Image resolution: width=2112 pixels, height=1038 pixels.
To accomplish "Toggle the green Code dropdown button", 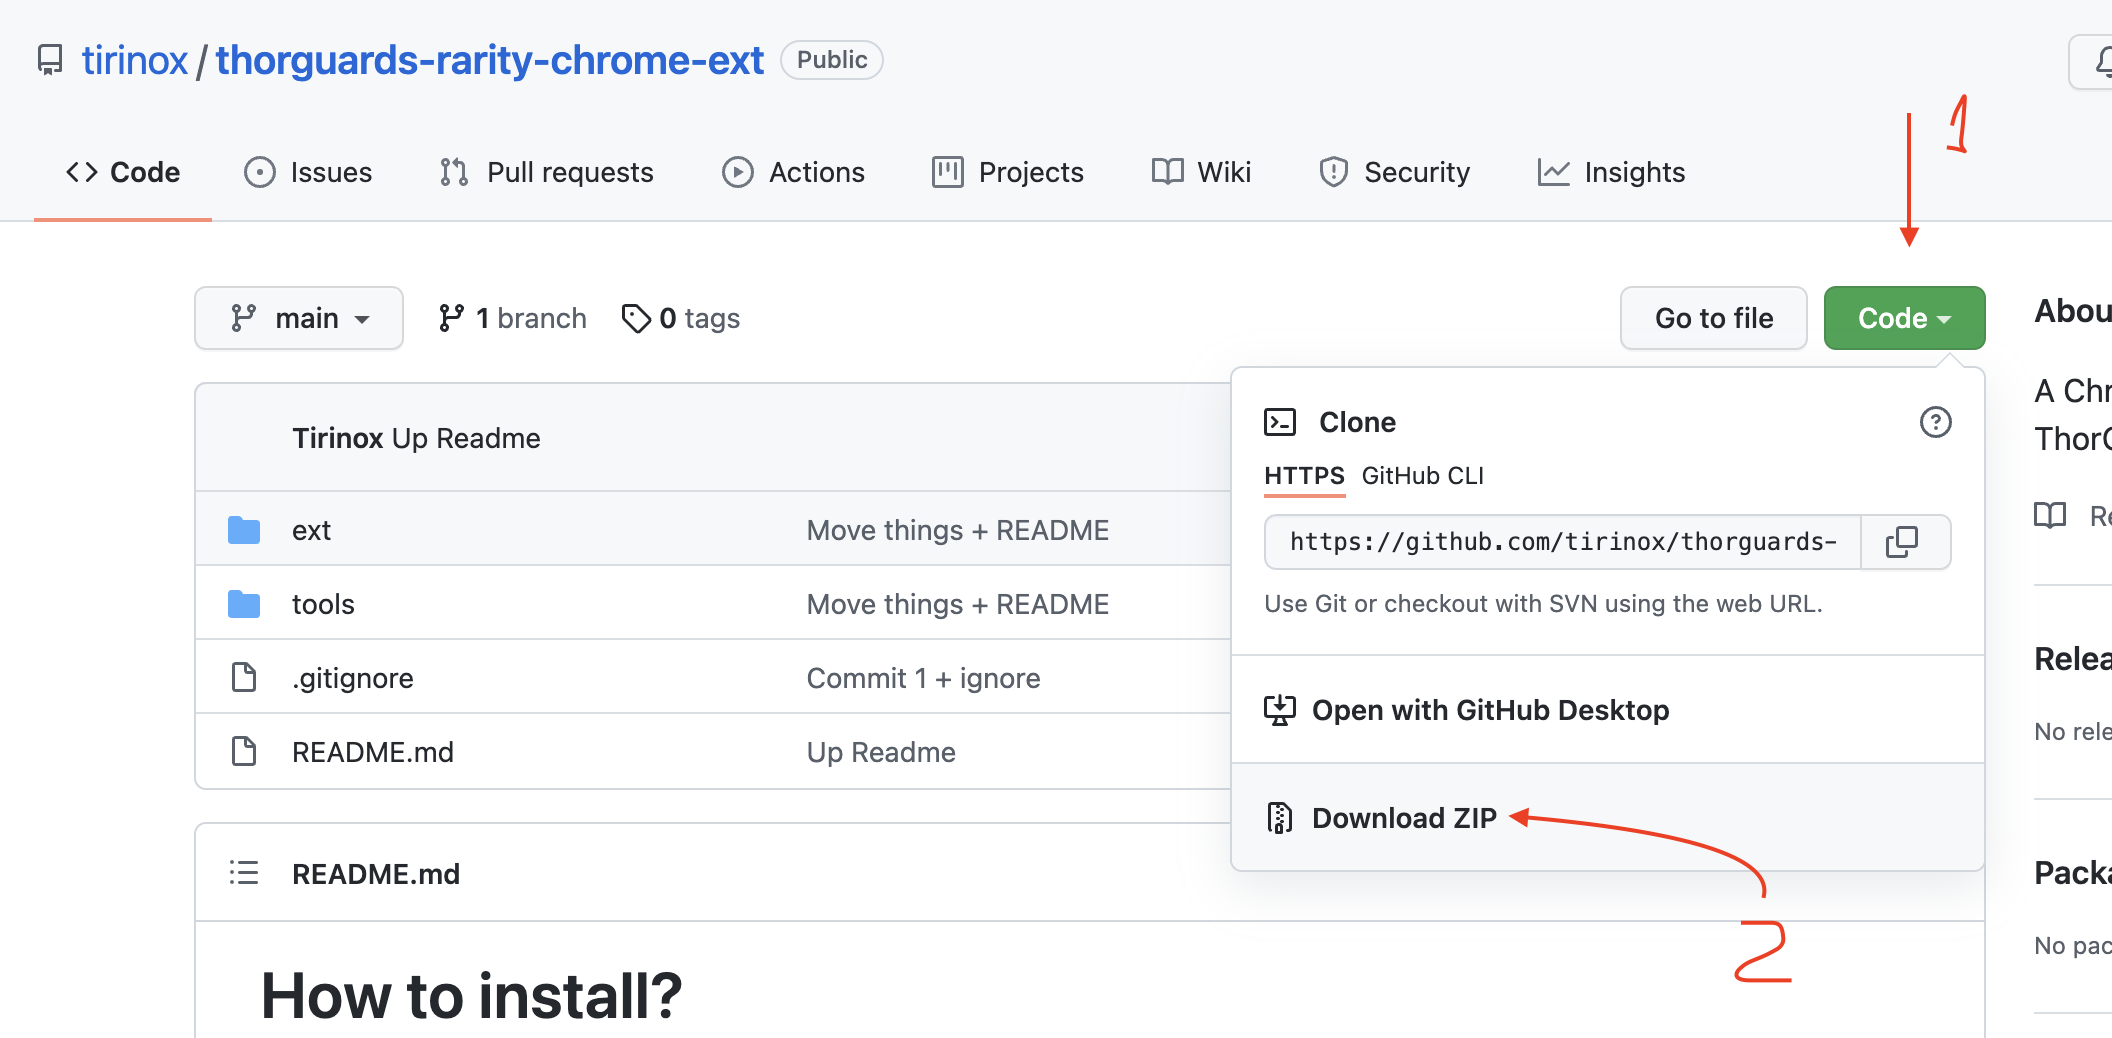I will pyautogui.click(x=1904, y=318).
